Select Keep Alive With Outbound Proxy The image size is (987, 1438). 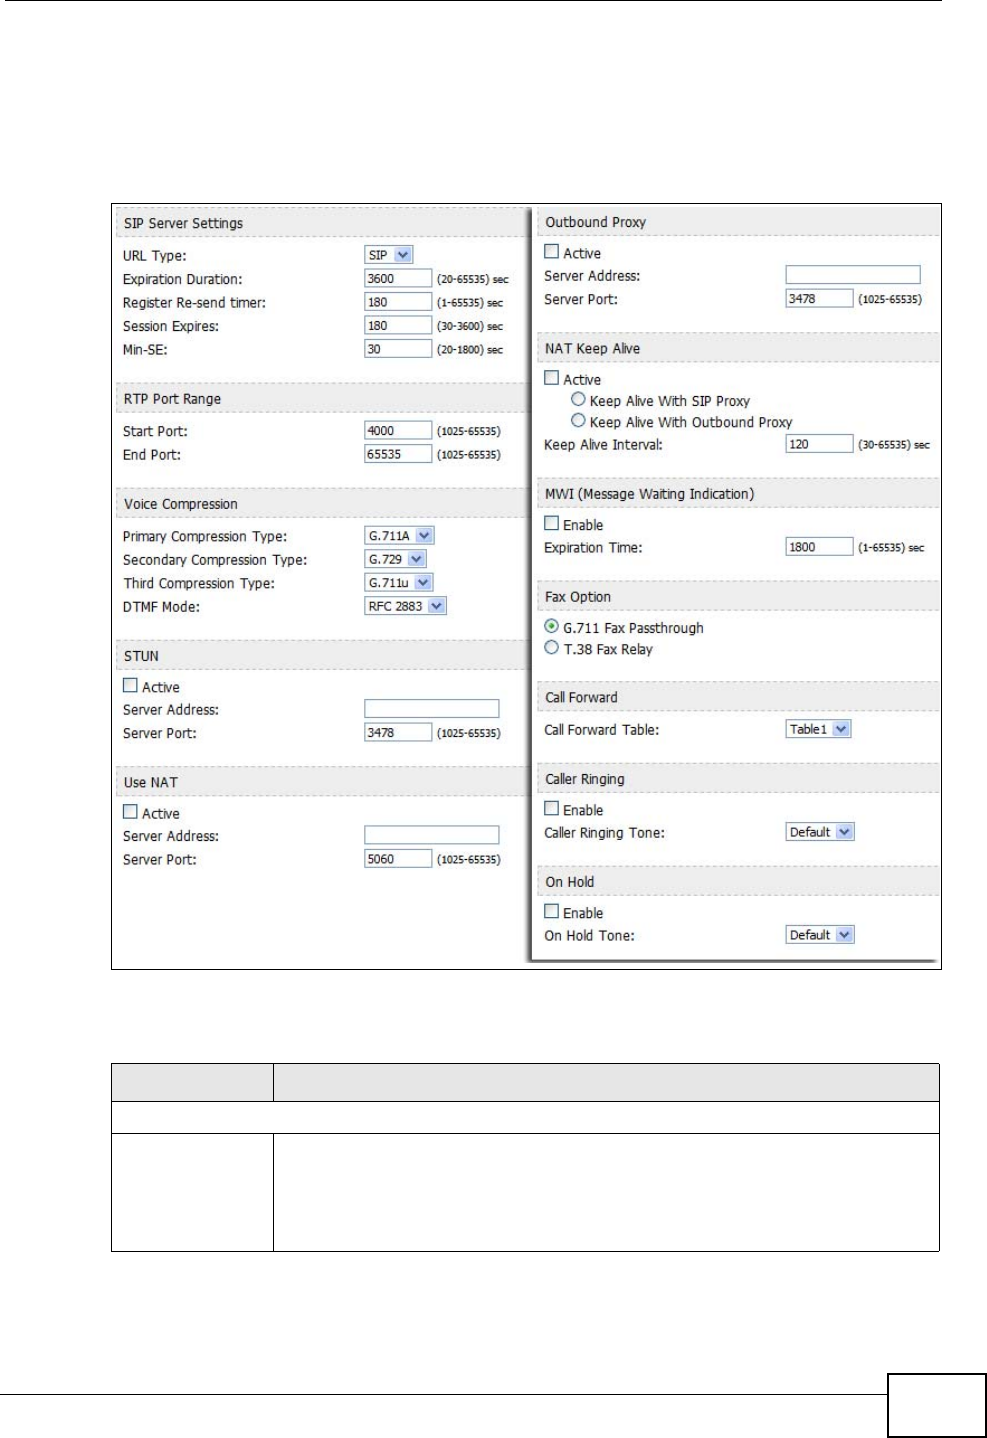tap(578, 421)
